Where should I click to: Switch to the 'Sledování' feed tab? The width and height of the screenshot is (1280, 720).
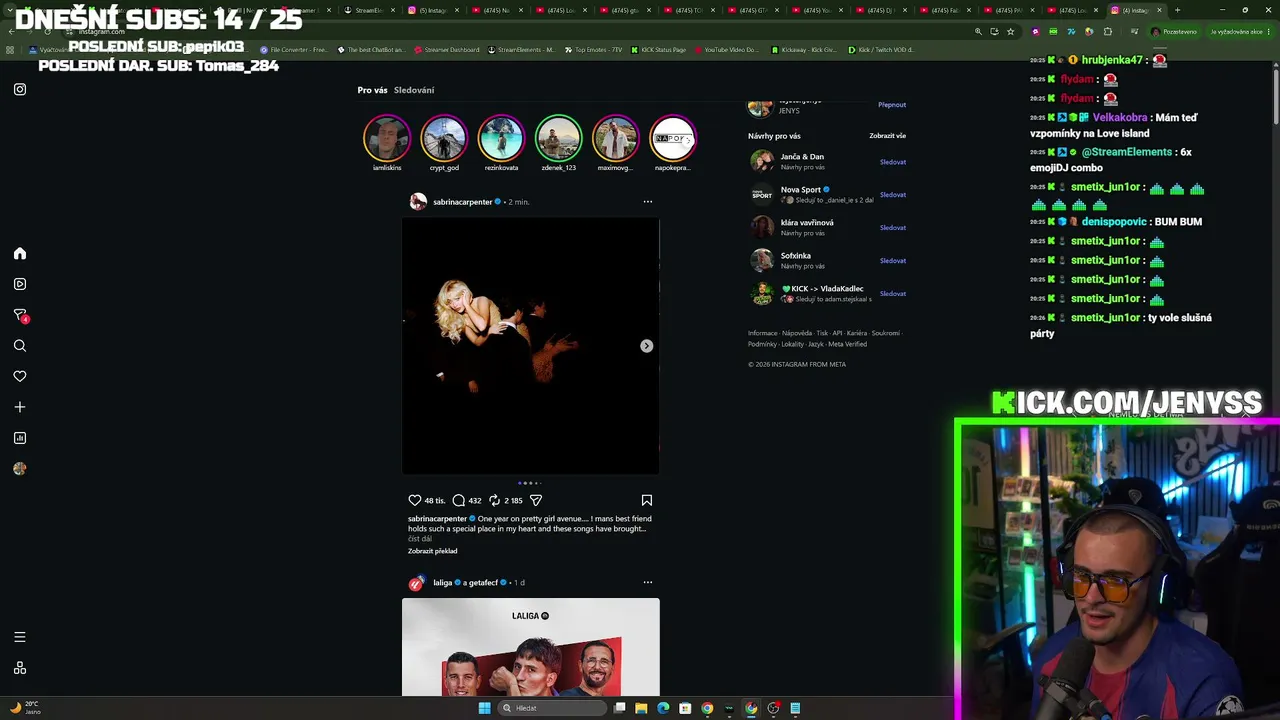coord(414,90)
